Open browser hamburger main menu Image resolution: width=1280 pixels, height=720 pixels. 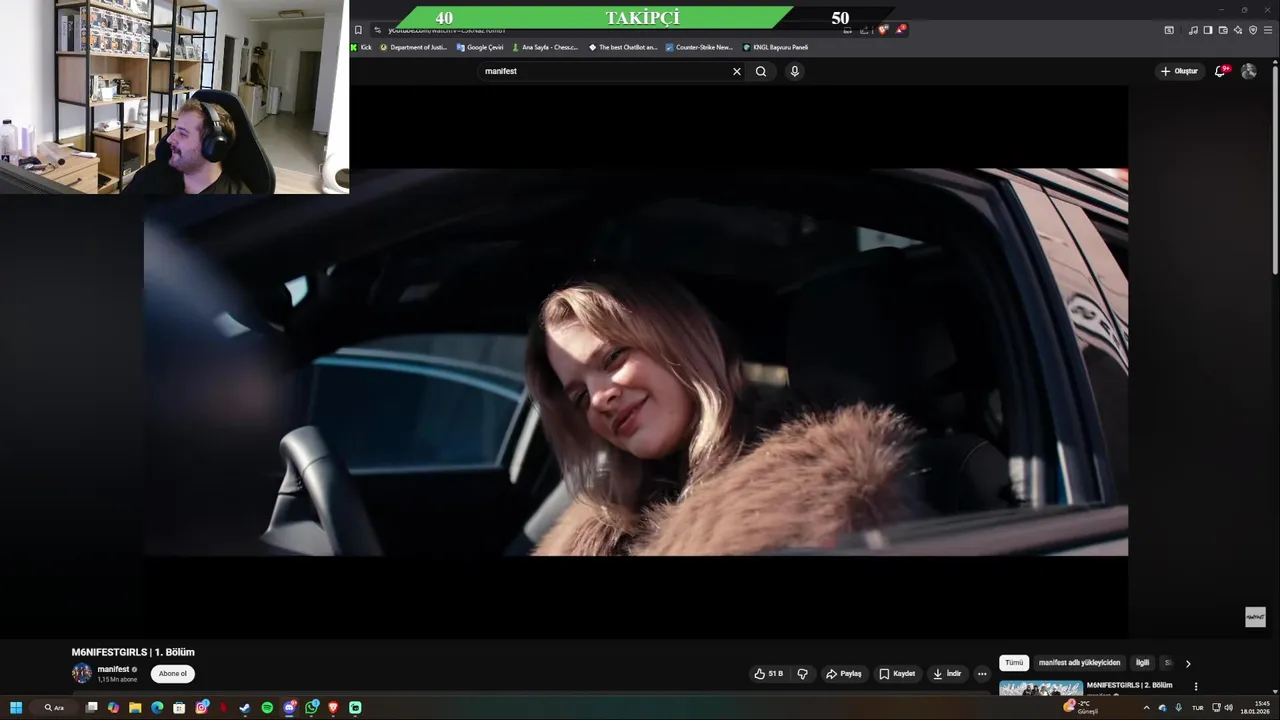point(1268,30)
